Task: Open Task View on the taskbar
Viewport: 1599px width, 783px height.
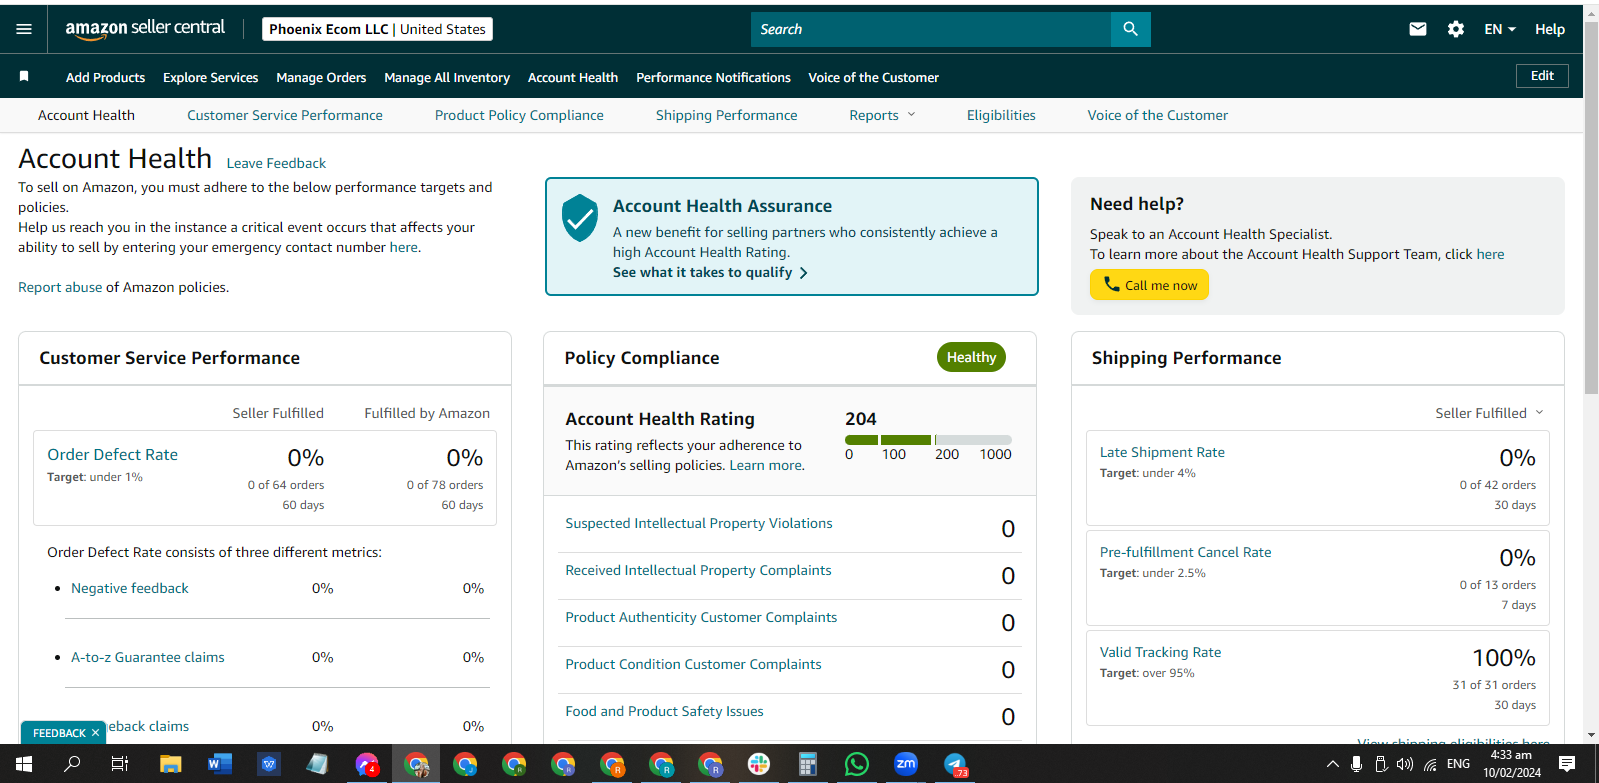Action: click(120, 764)
